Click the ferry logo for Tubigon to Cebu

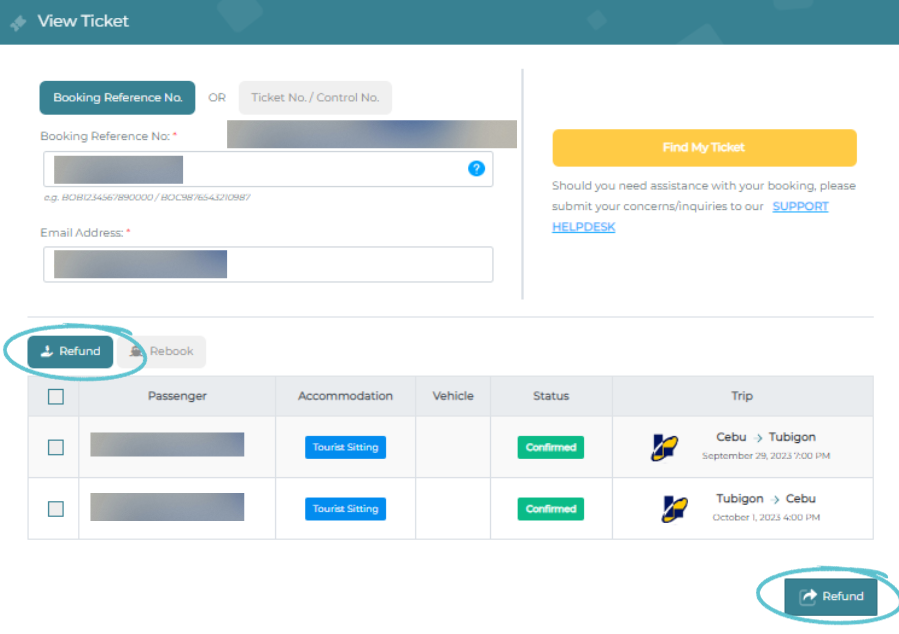click(x=674, y=508)
